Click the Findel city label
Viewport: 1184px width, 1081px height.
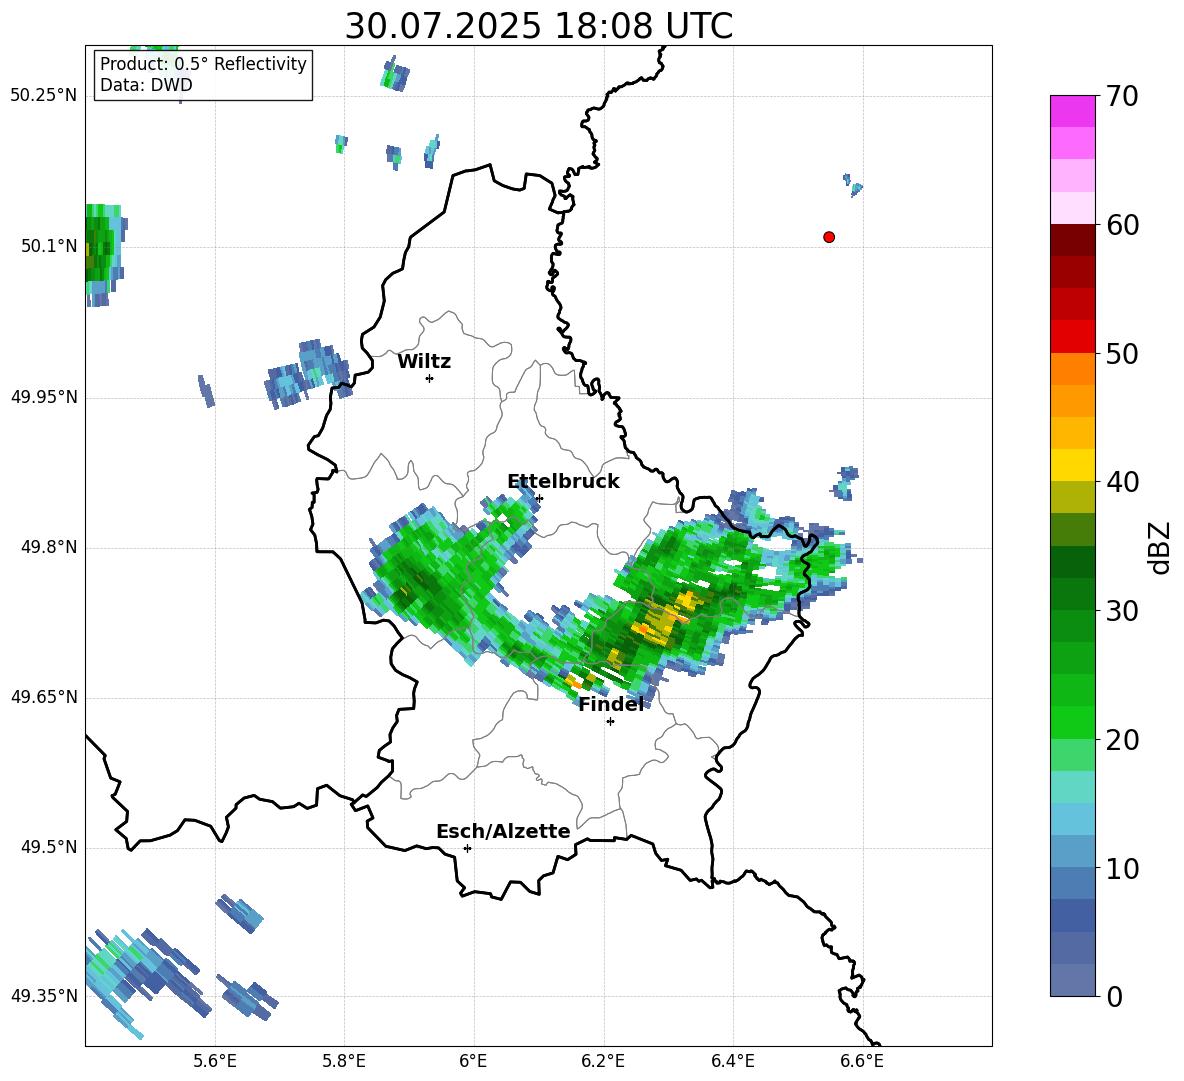(611, 704)
